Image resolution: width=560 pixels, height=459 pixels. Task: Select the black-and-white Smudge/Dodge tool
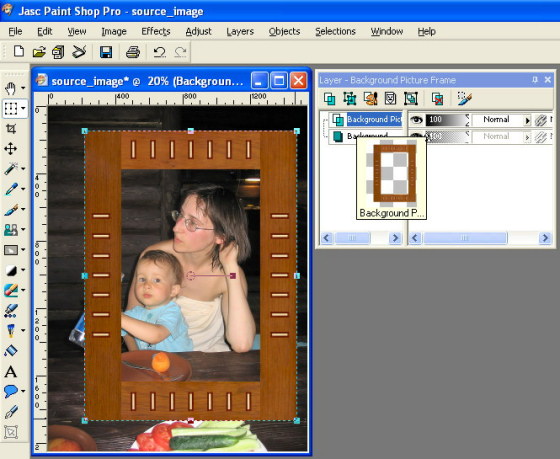[x=11, y=270]
